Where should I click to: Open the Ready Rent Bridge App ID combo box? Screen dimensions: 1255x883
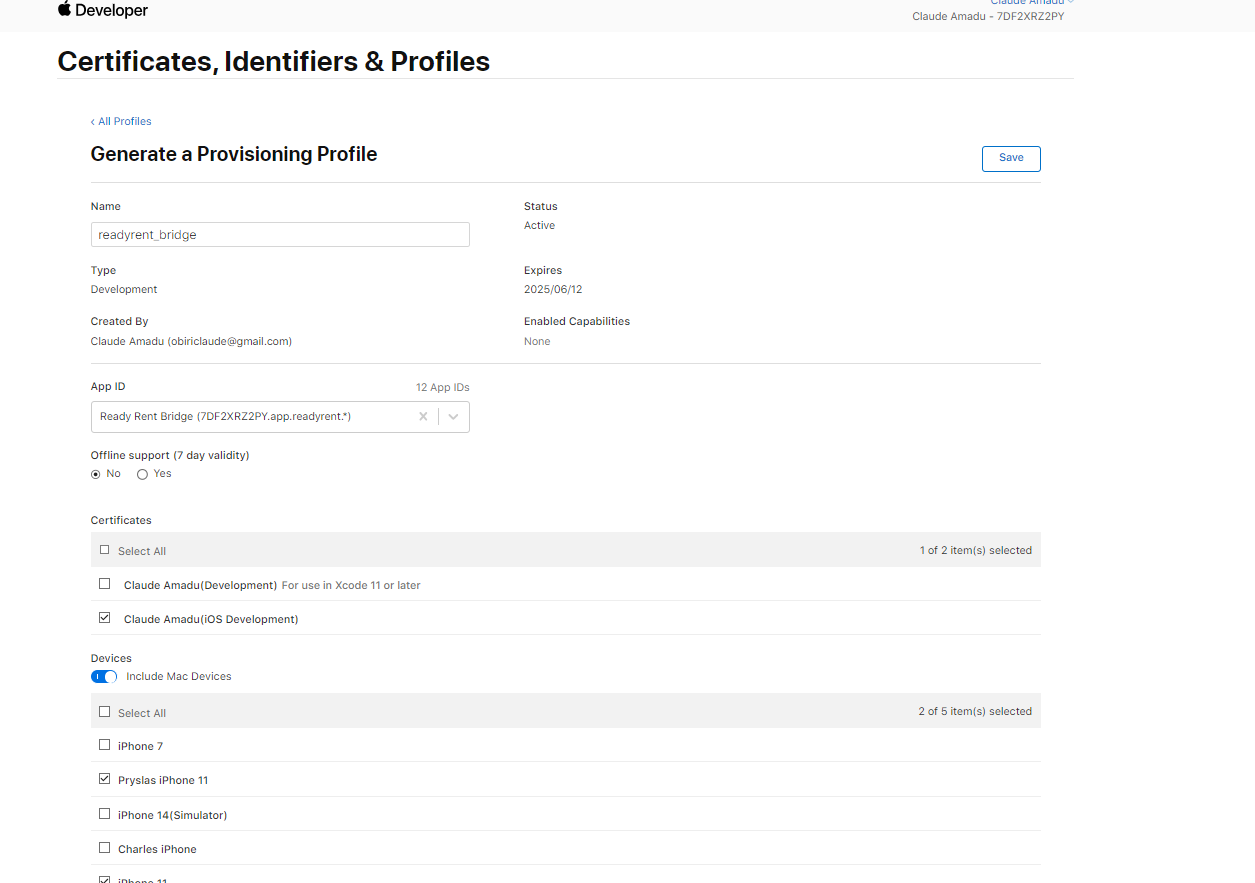coord(250,417)
